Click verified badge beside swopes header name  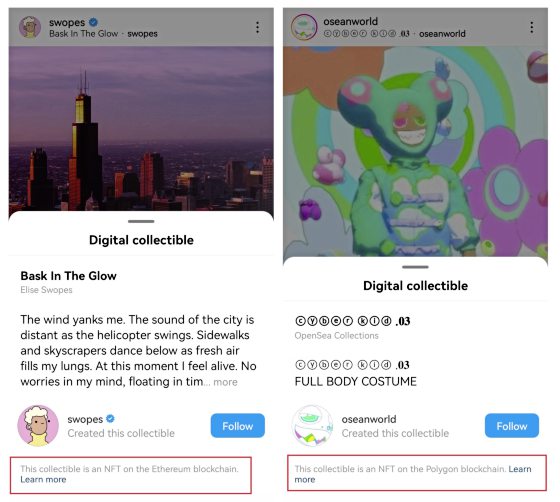tap(93, 22)
